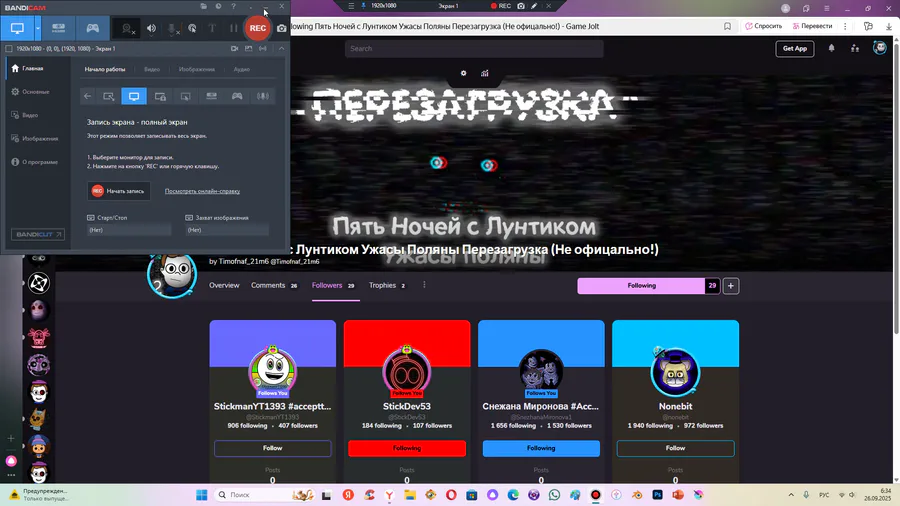Toggle the mouse cursor effects
Viewport: 900px width, 506px height.
point(192,28)
